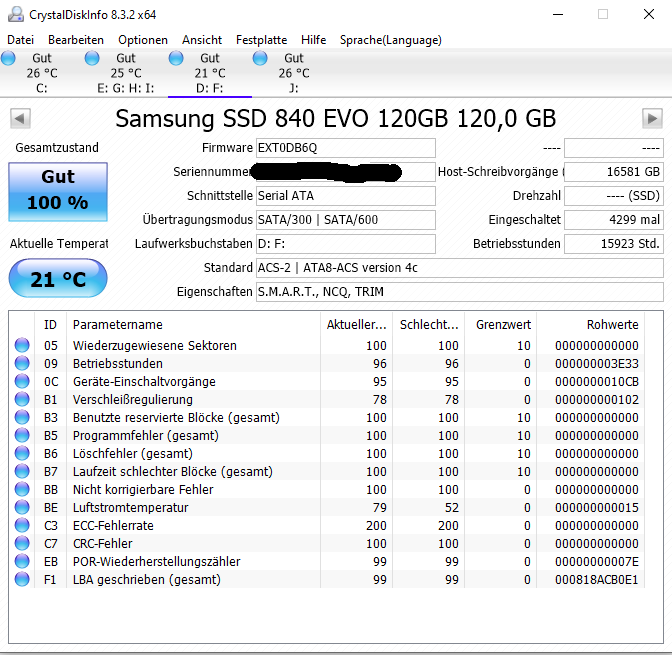
Task: Click the Gut 100 % health status button
Action: [x=58, y=192]
